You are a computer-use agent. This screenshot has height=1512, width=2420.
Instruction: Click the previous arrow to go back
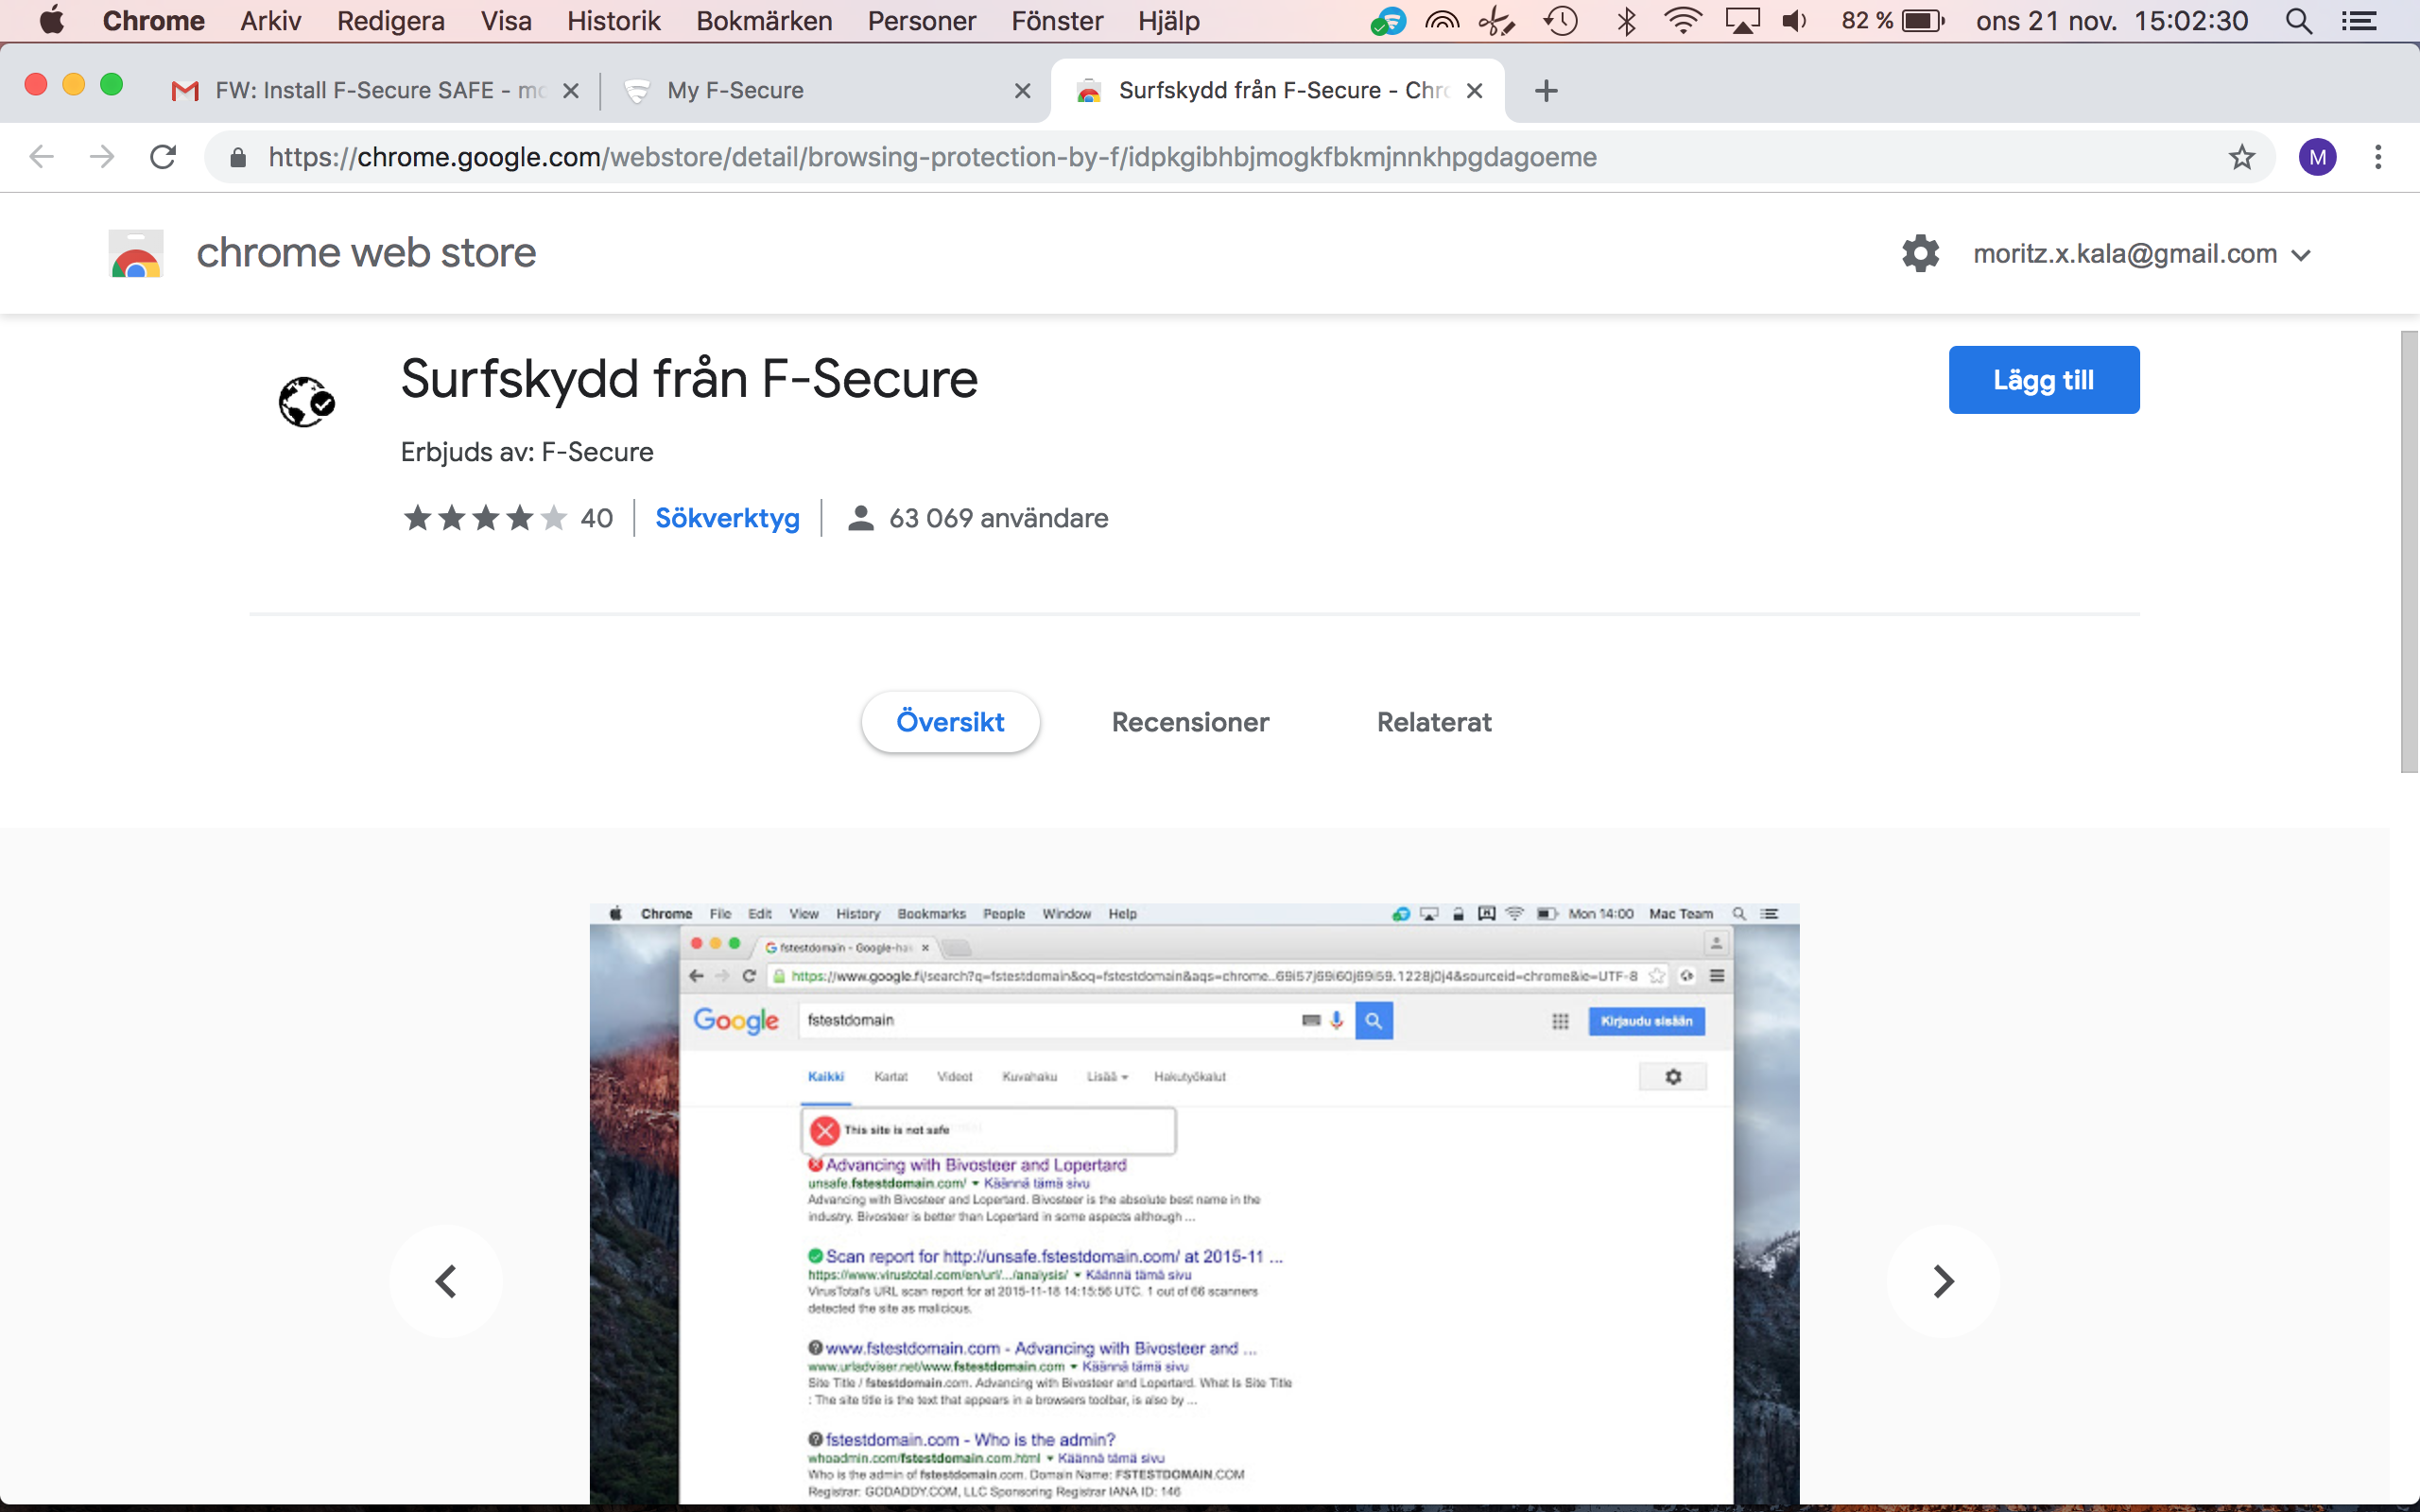coord(448,1280)
